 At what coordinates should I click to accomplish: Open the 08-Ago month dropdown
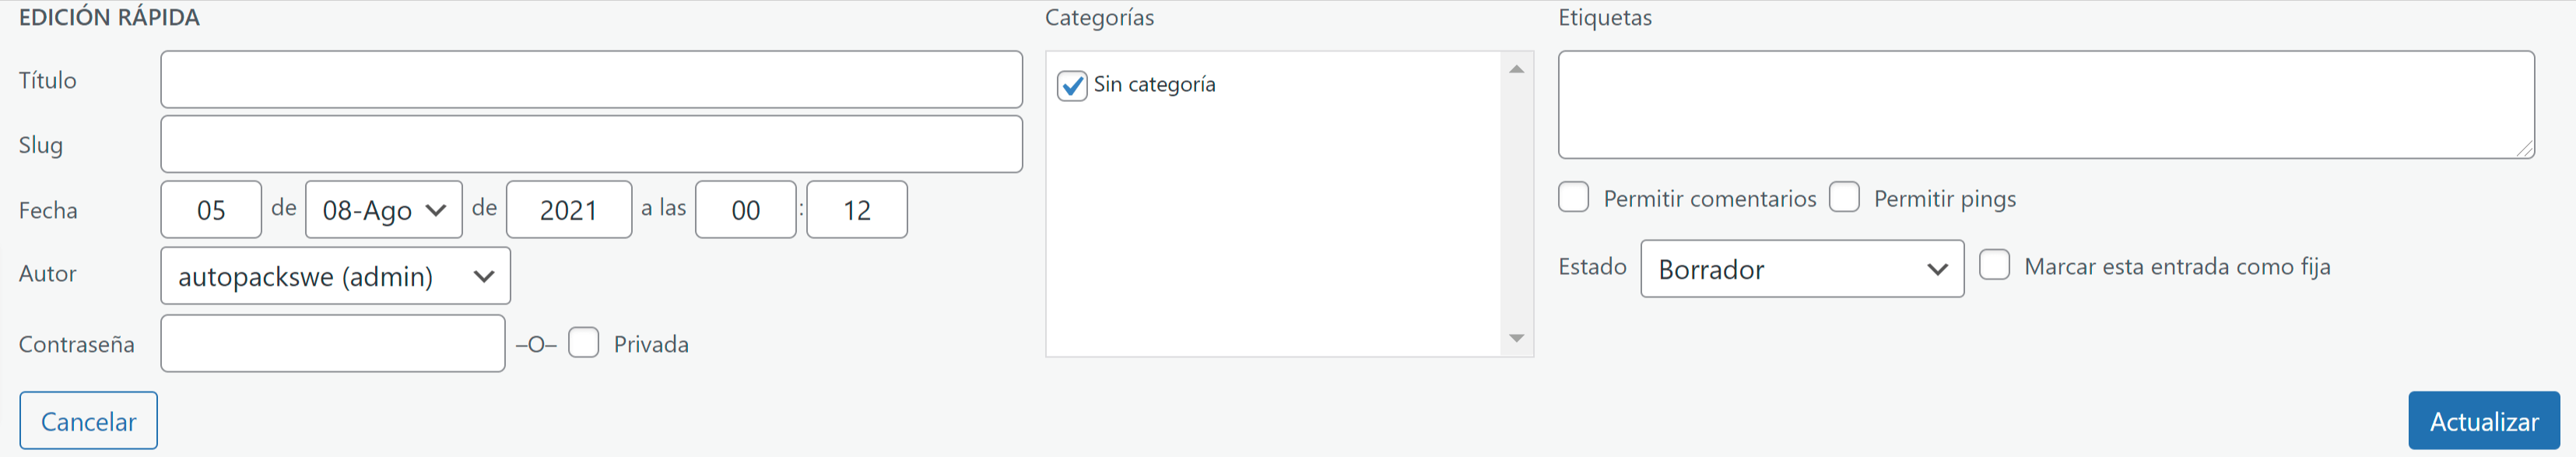pyautogui.click(x=383, y=209)
